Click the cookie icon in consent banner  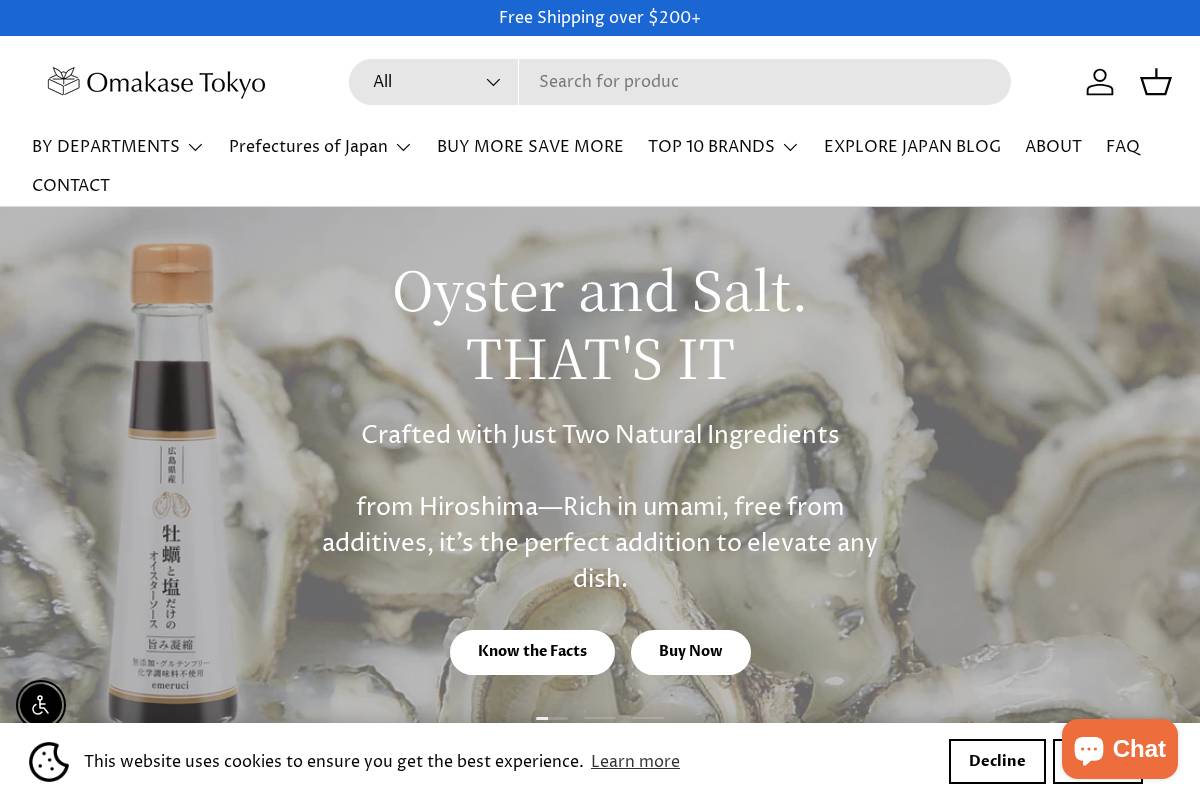click(x=49, y=762)
